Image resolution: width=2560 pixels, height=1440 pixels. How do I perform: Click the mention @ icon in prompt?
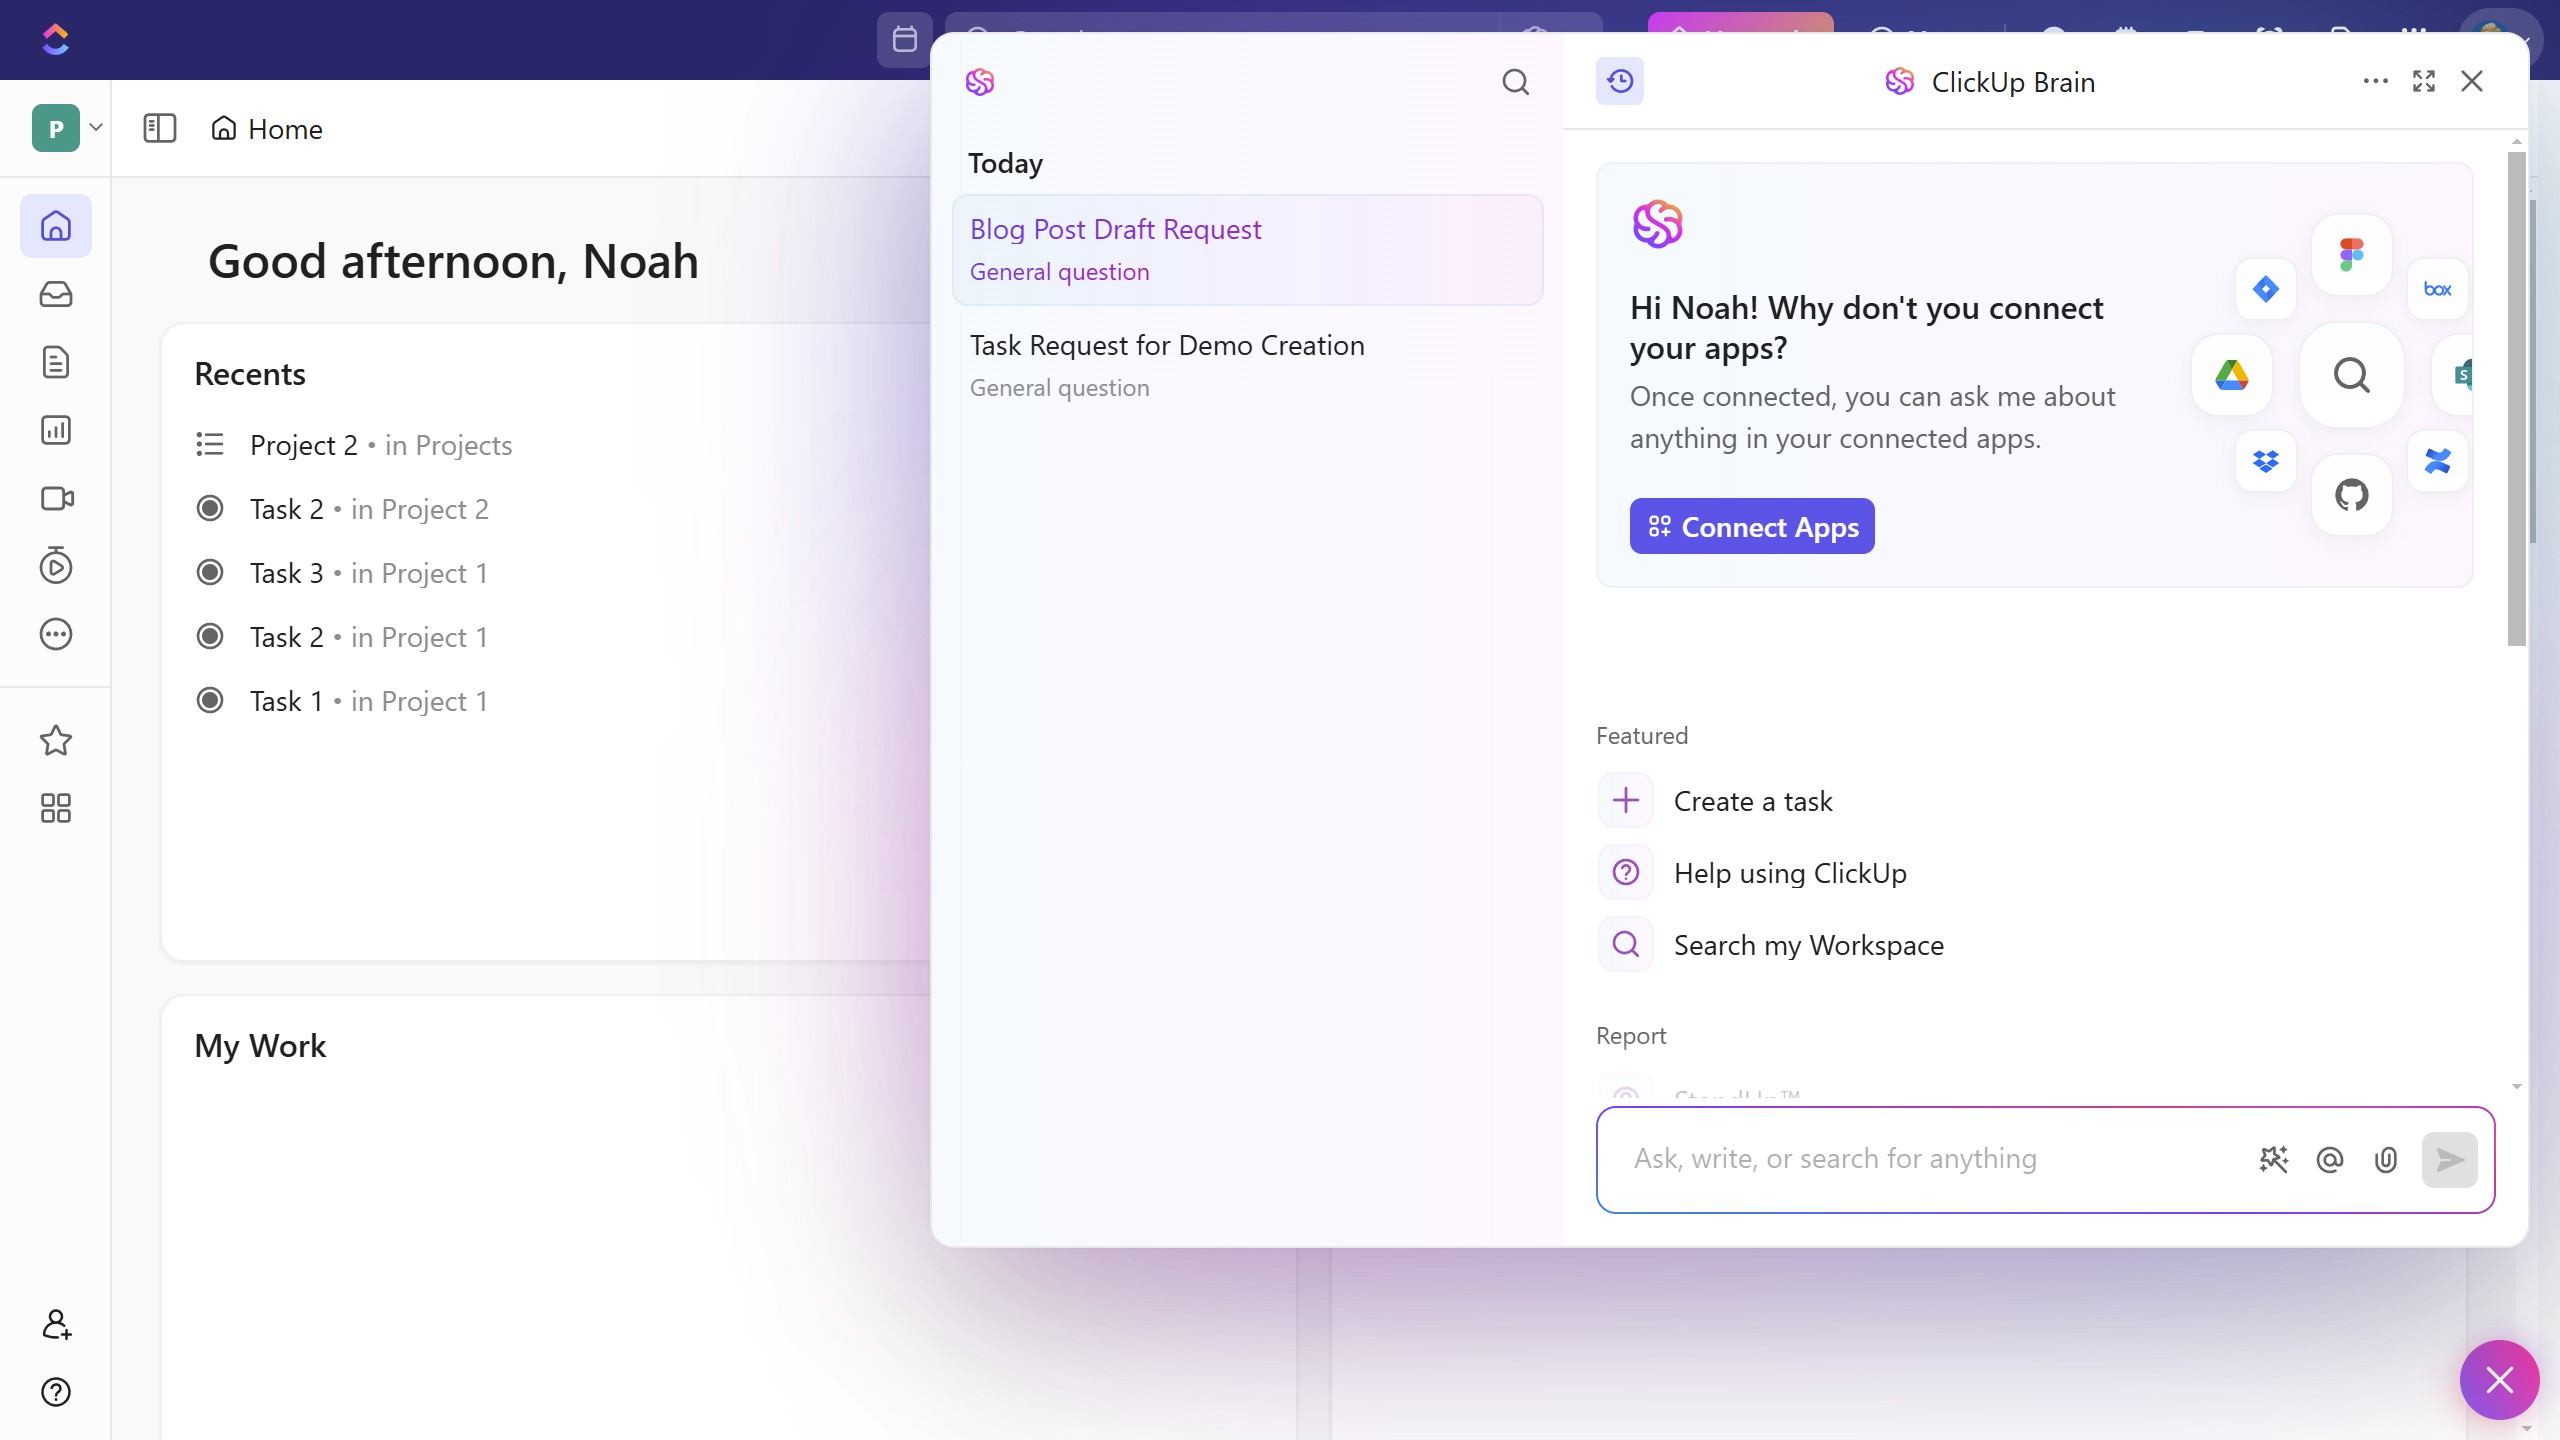click(x=2330, y=1159)
